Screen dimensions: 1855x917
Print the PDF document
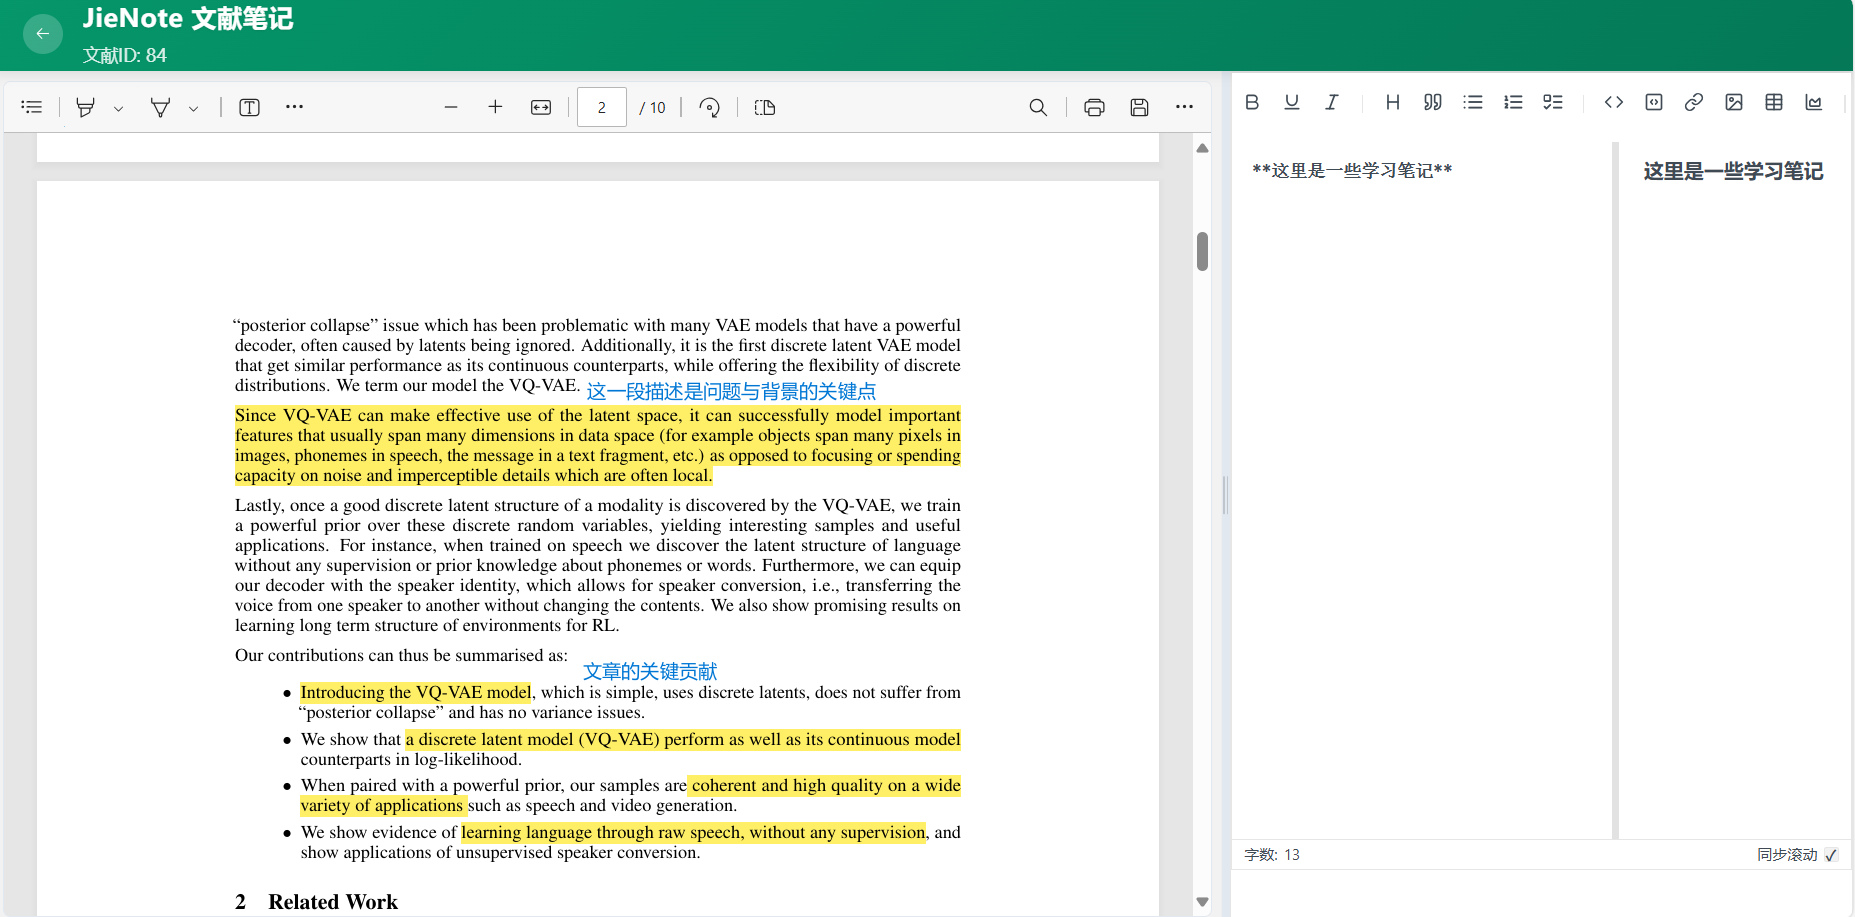pos(1095,107)
